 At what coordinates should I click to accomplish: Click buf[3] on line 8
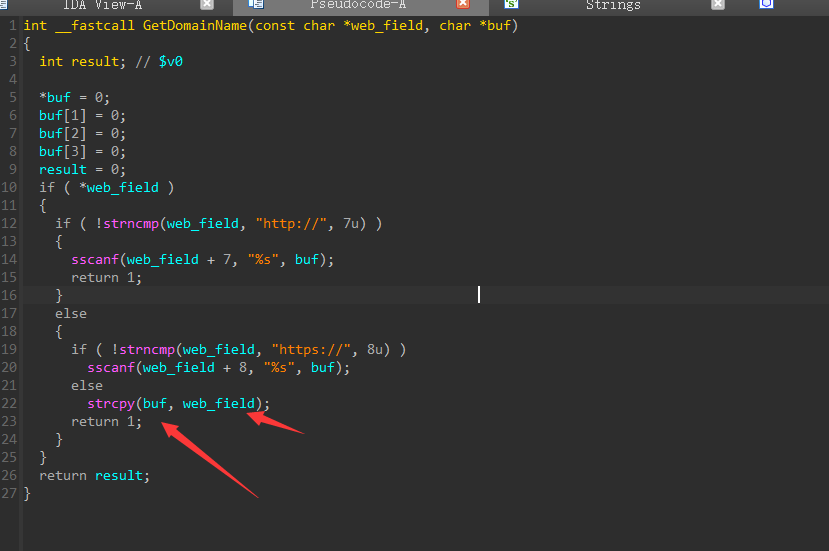coord(63,151)
